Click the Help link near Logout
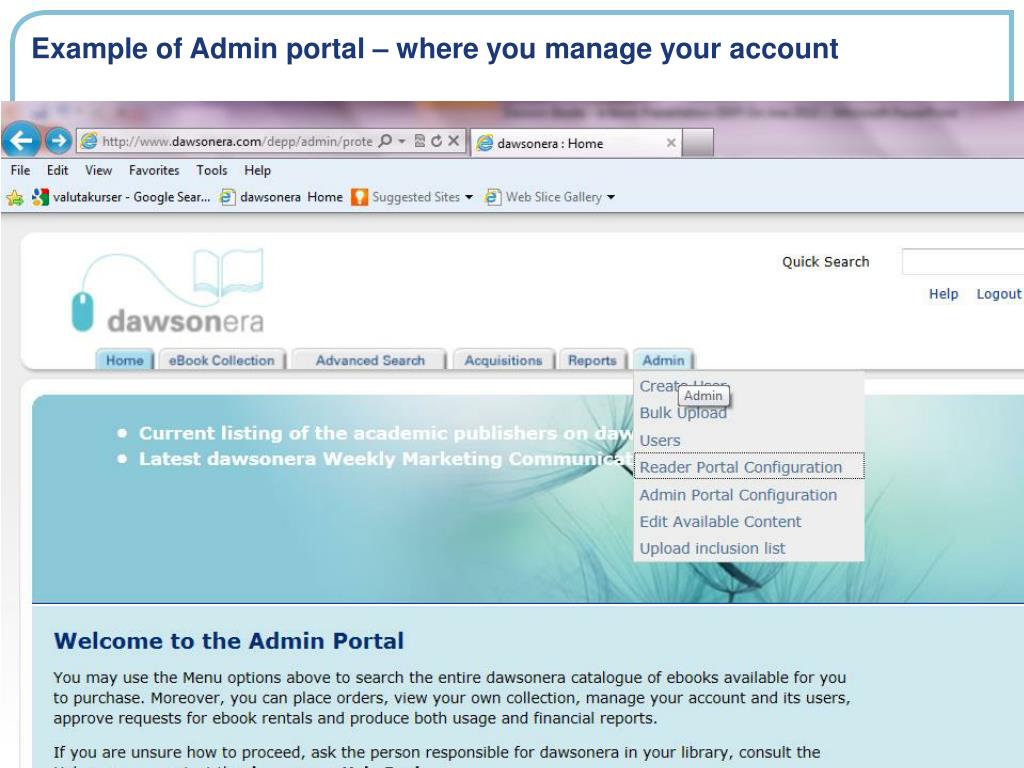Viewport: 1024px width, 768px height. pyautogui.click(x=944, y=294)
